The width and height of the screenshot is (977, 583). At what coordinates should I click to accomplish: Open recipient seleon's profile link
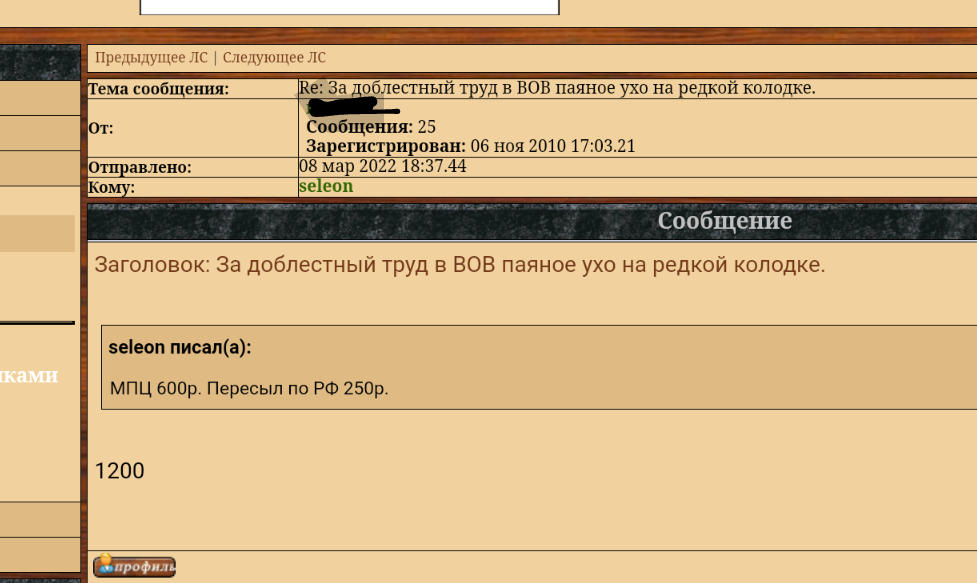pos(326,186)
